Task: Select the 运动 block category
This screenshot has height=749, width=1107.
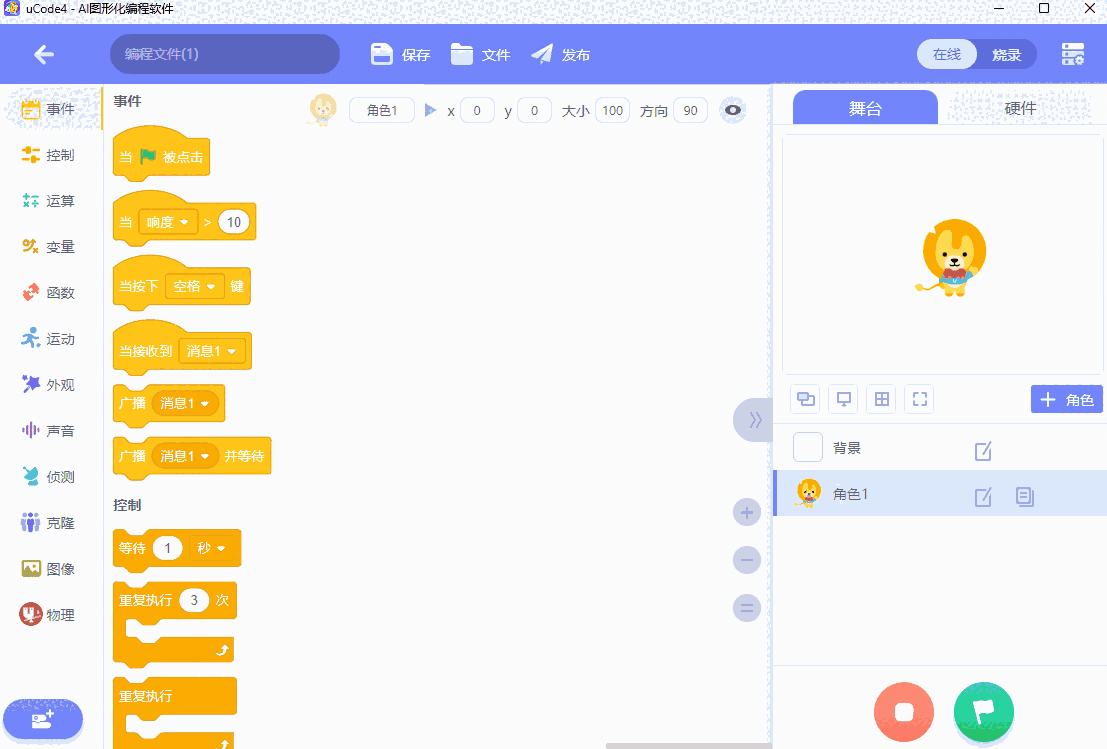Action: (50, 339)
